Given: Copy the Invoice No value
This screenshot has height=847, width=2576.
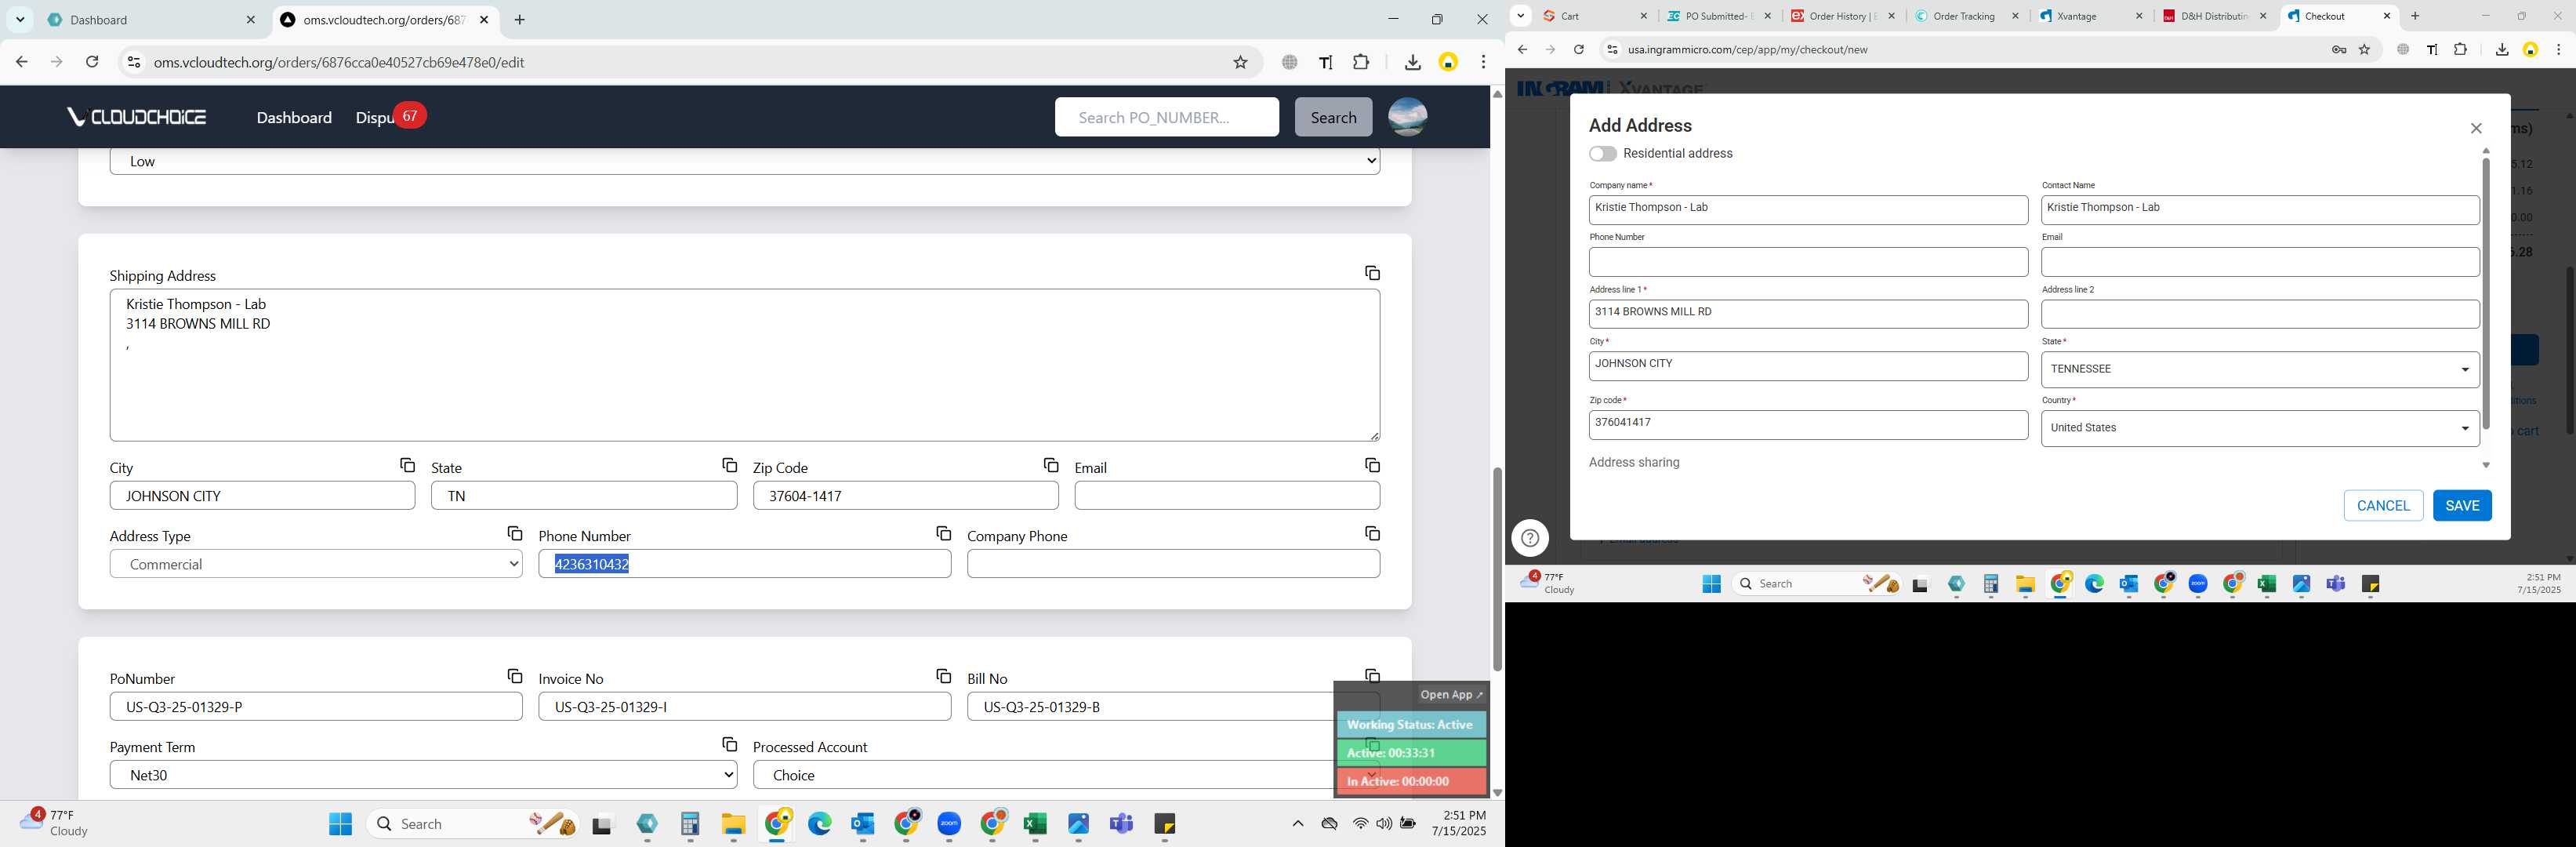Looking at the screenshot, I should [943, 676].
